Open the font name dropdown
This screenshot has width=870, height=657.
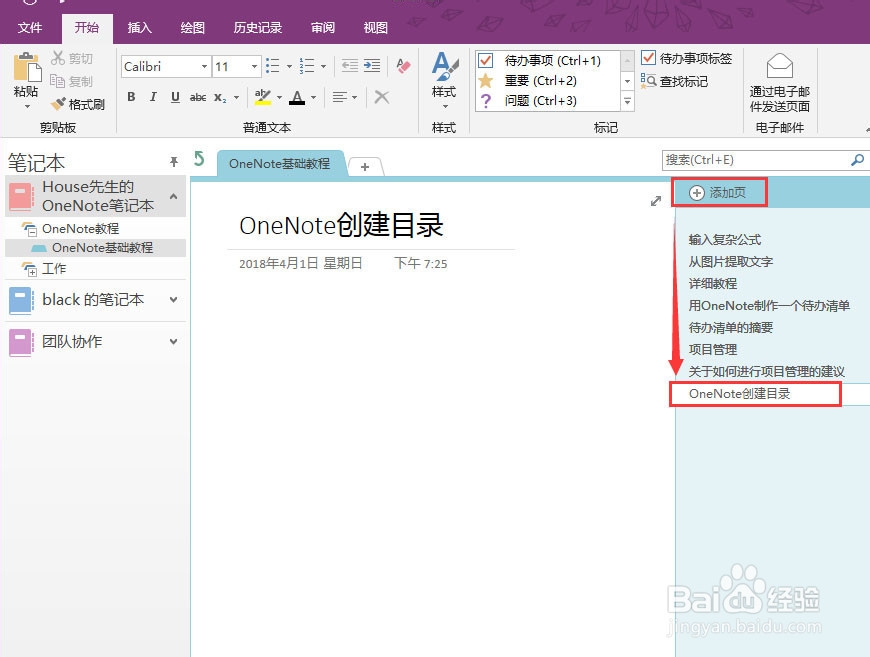point(204,67)
